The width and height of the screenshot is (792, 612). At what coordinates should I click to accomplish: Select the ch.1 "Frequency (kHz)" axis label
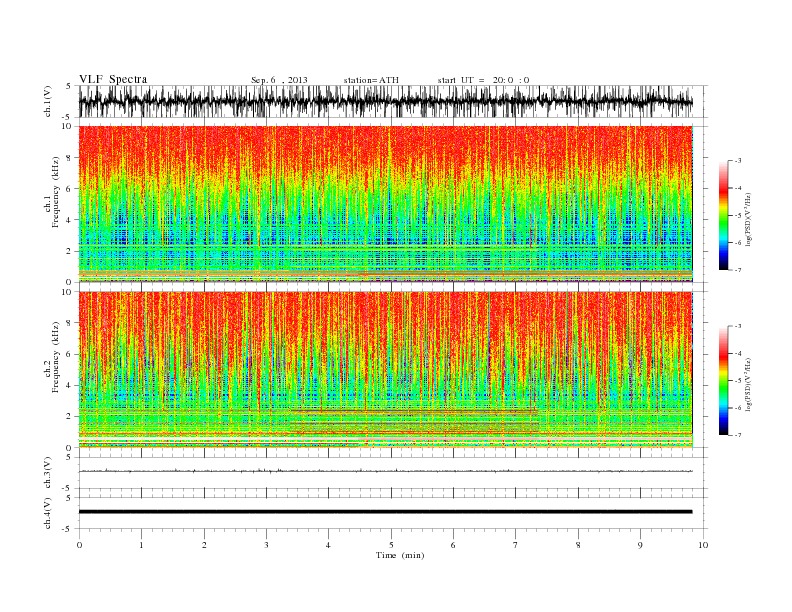coord(56,192)
